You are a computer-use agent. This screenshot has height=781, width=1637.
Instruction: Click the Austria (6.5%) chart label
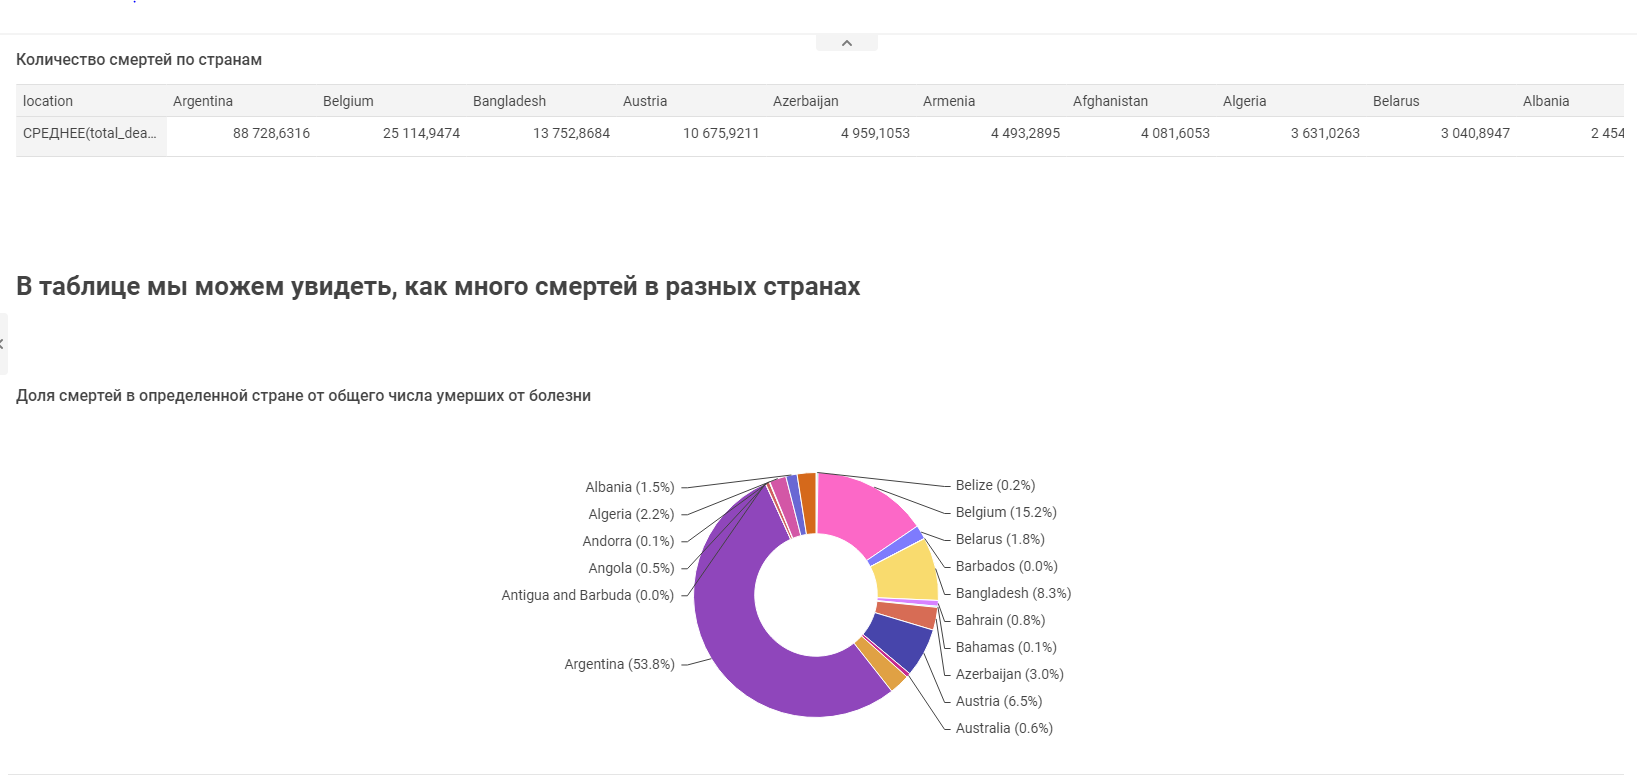999,701
